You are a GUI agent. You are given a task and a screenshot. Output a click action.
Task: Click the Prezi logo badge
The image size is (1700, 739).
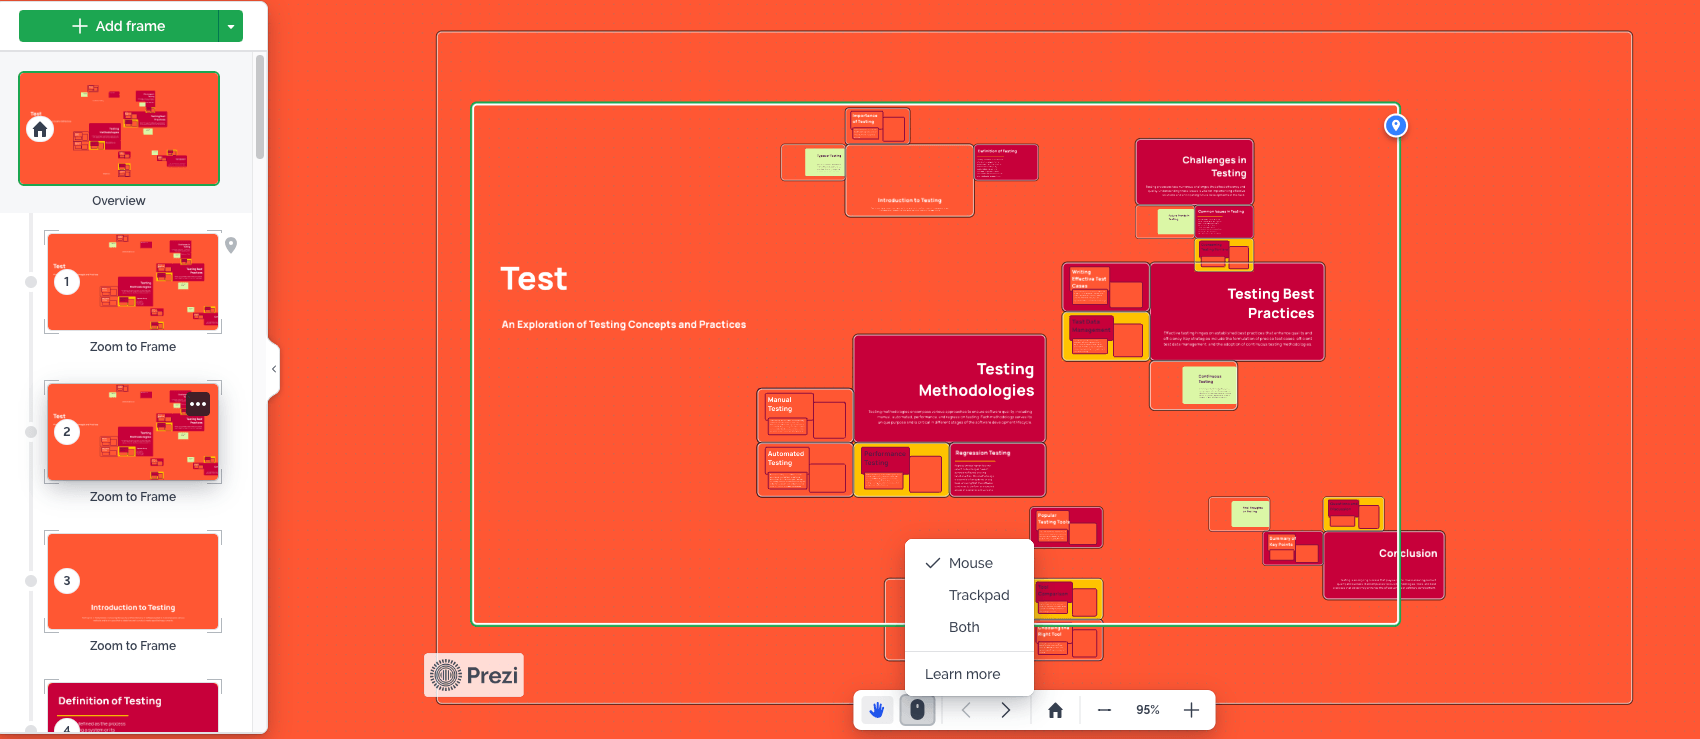[474, 675]
